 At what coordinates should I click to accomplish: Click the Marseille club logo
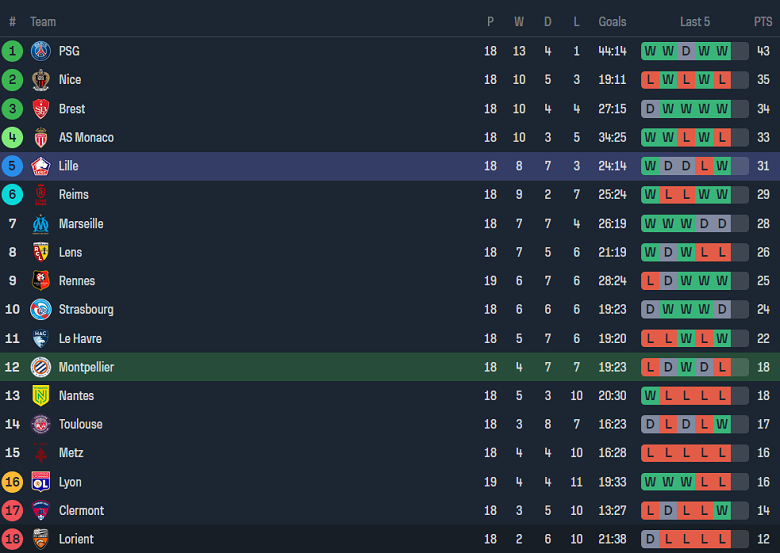pyautogui.click(x=41, y=224)
